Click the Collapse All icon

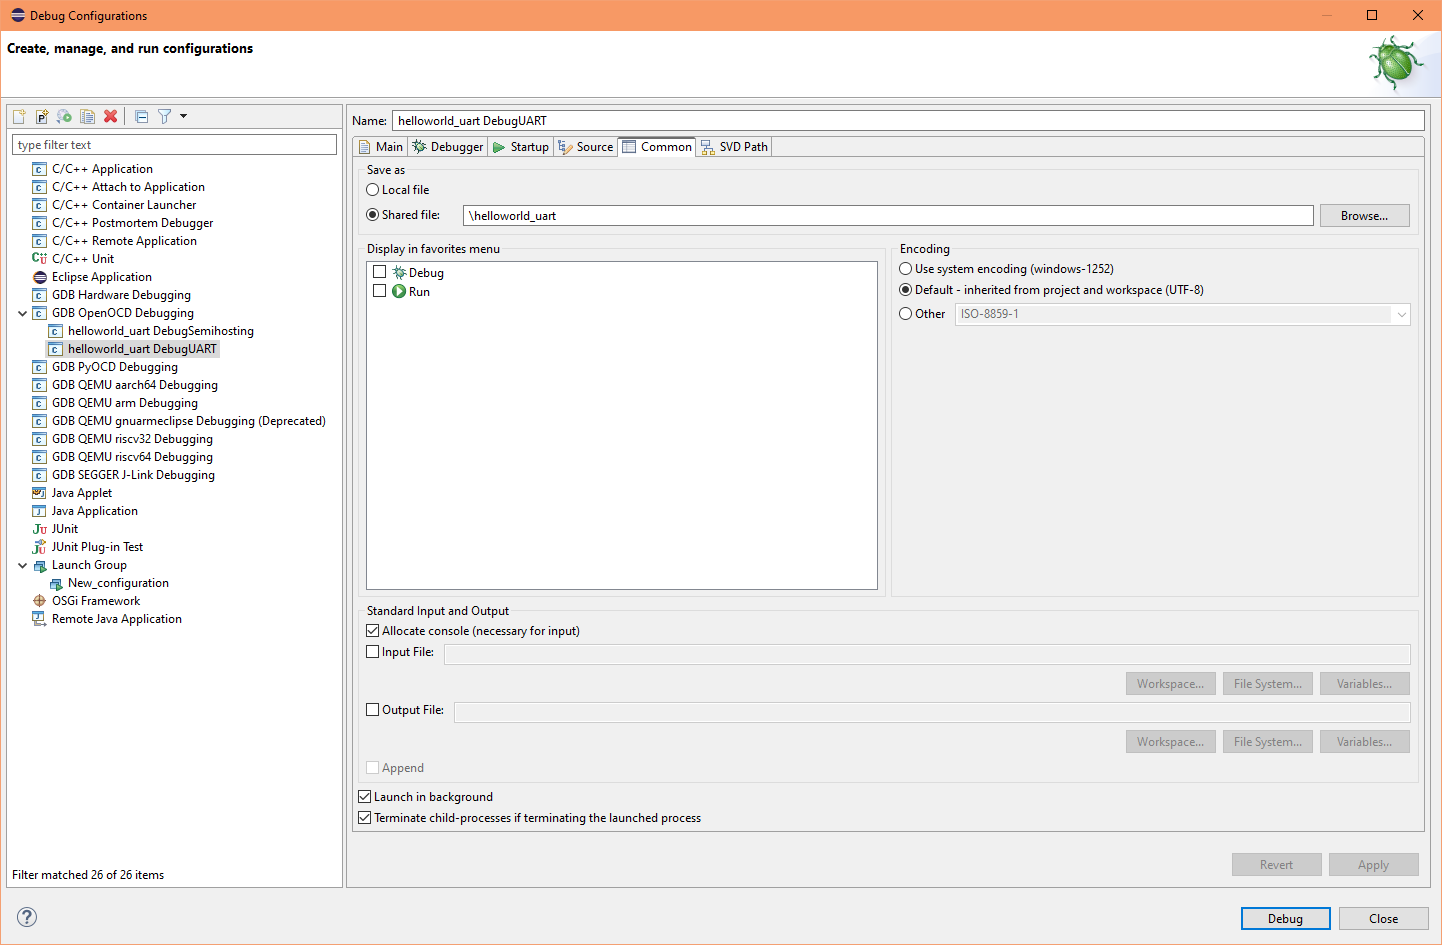(x=141, y=116)
